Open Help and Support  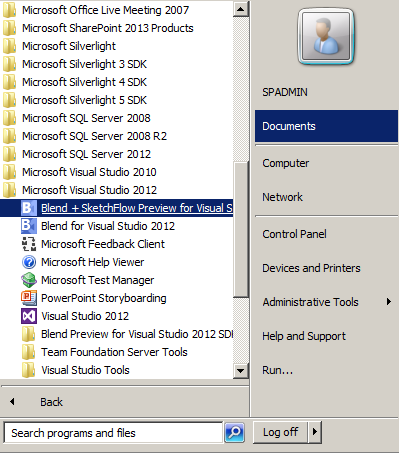326,336
